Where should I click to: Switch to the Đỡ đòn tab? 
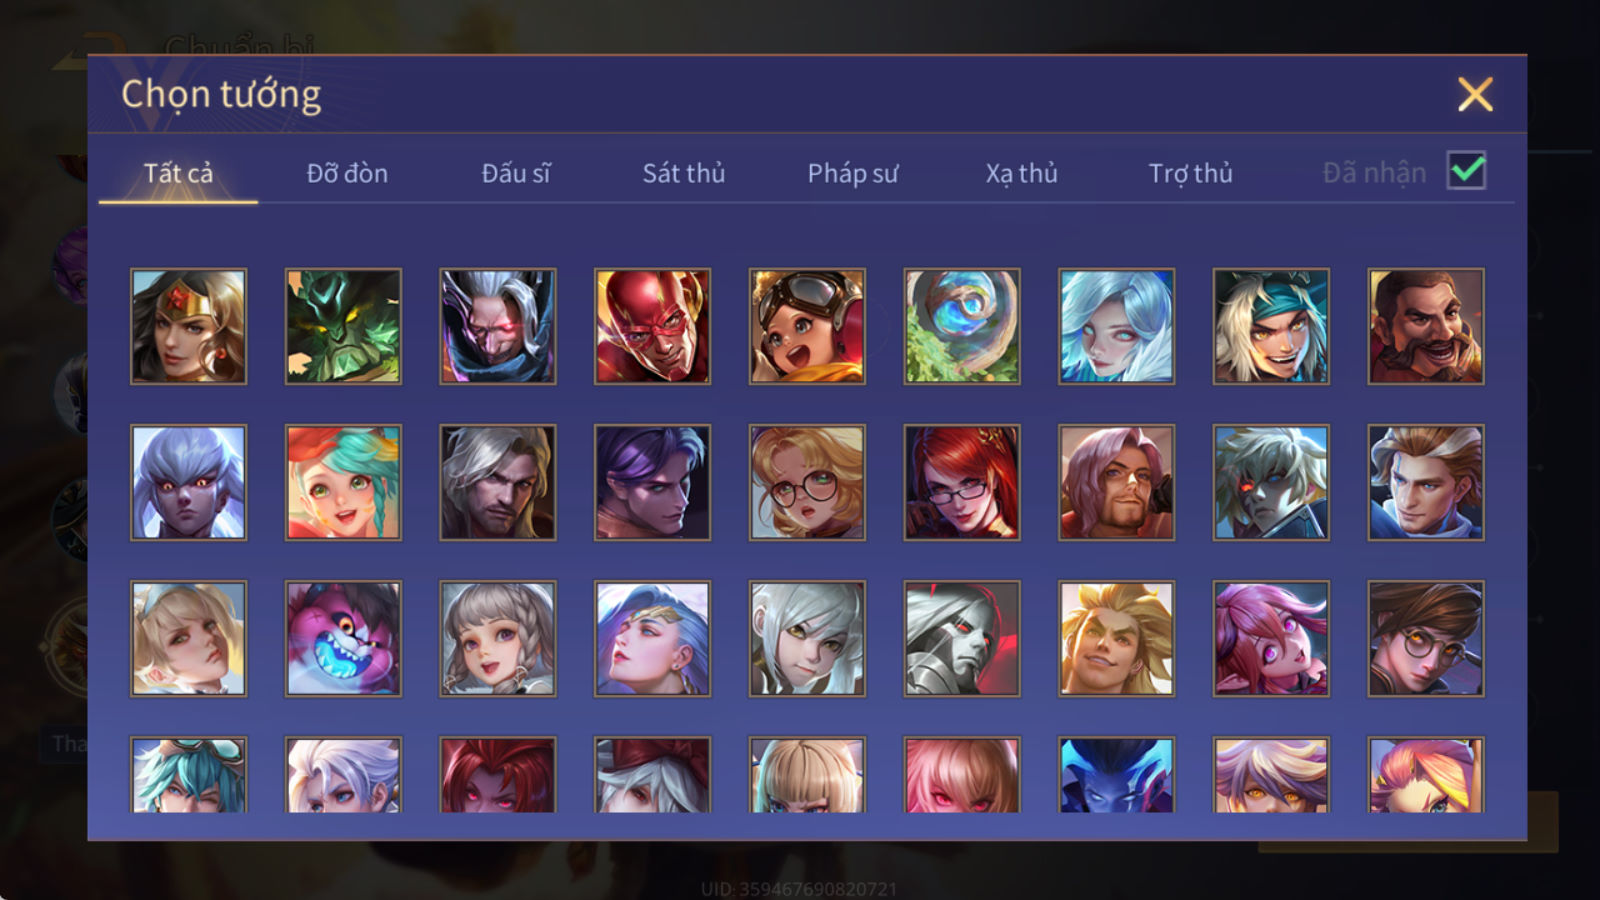click(347, 173)
